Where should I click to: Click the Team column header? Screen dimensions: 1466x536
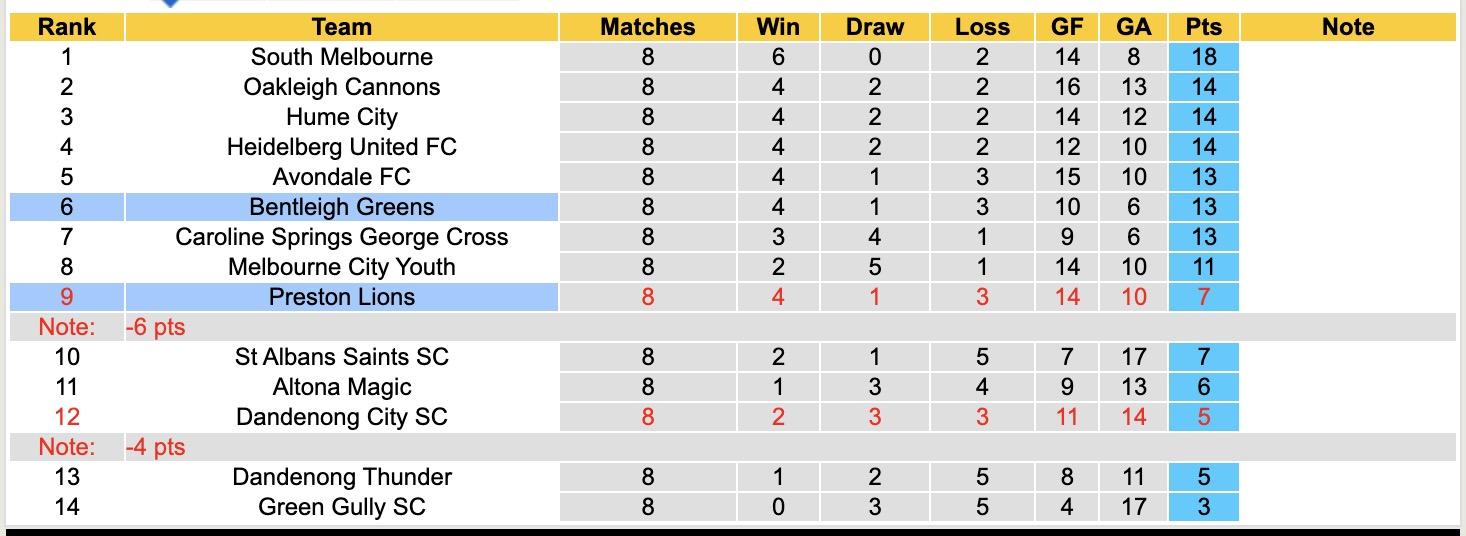click(341, 27)
